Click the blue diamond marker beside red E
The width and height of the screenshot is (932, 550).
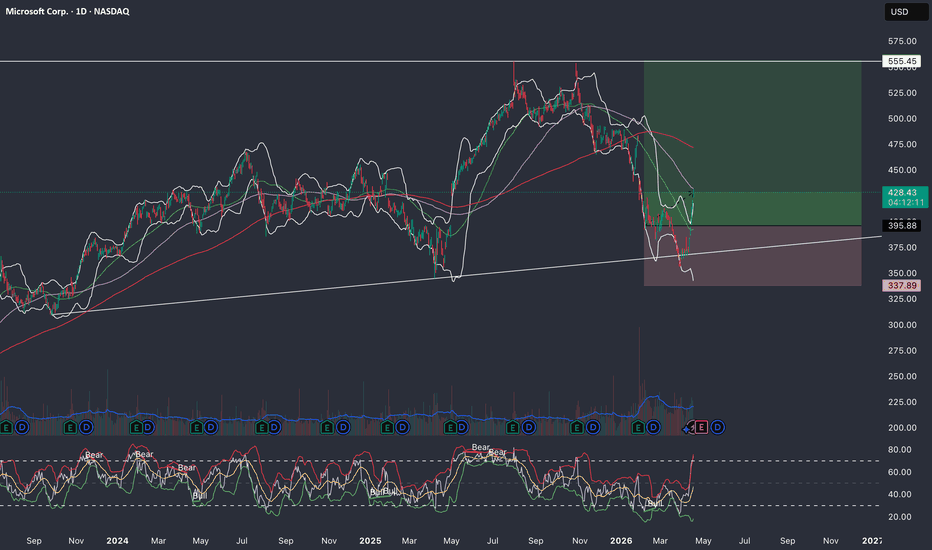click(688, 427)
